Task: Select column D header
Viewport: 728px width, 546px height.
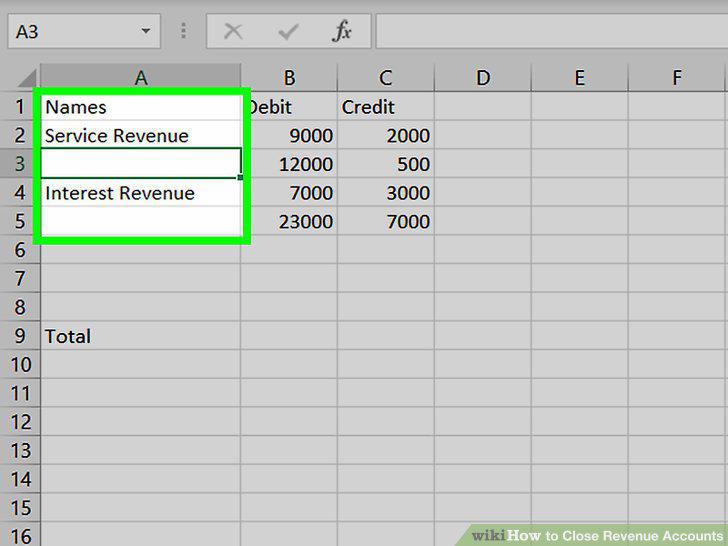Action: (x=483, y=78)
